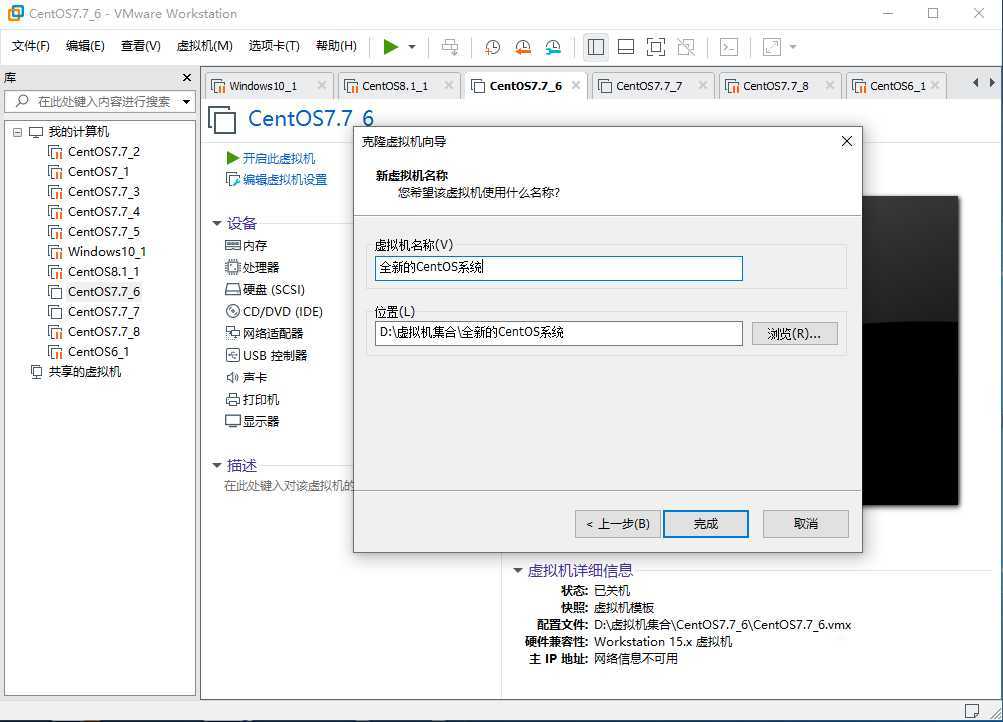Click the green power-on play toolbar icon

[391, 47]
